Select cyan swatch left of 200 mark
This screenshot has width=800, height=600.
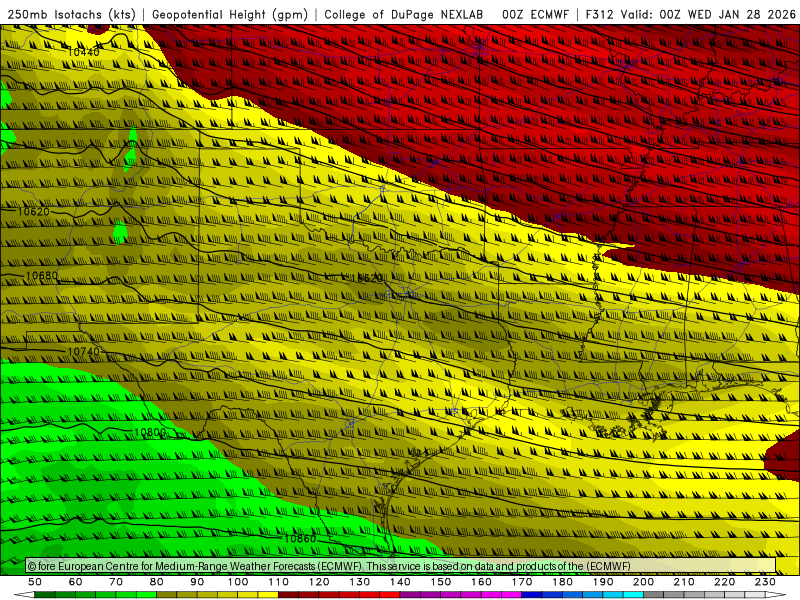pos(634,595)
